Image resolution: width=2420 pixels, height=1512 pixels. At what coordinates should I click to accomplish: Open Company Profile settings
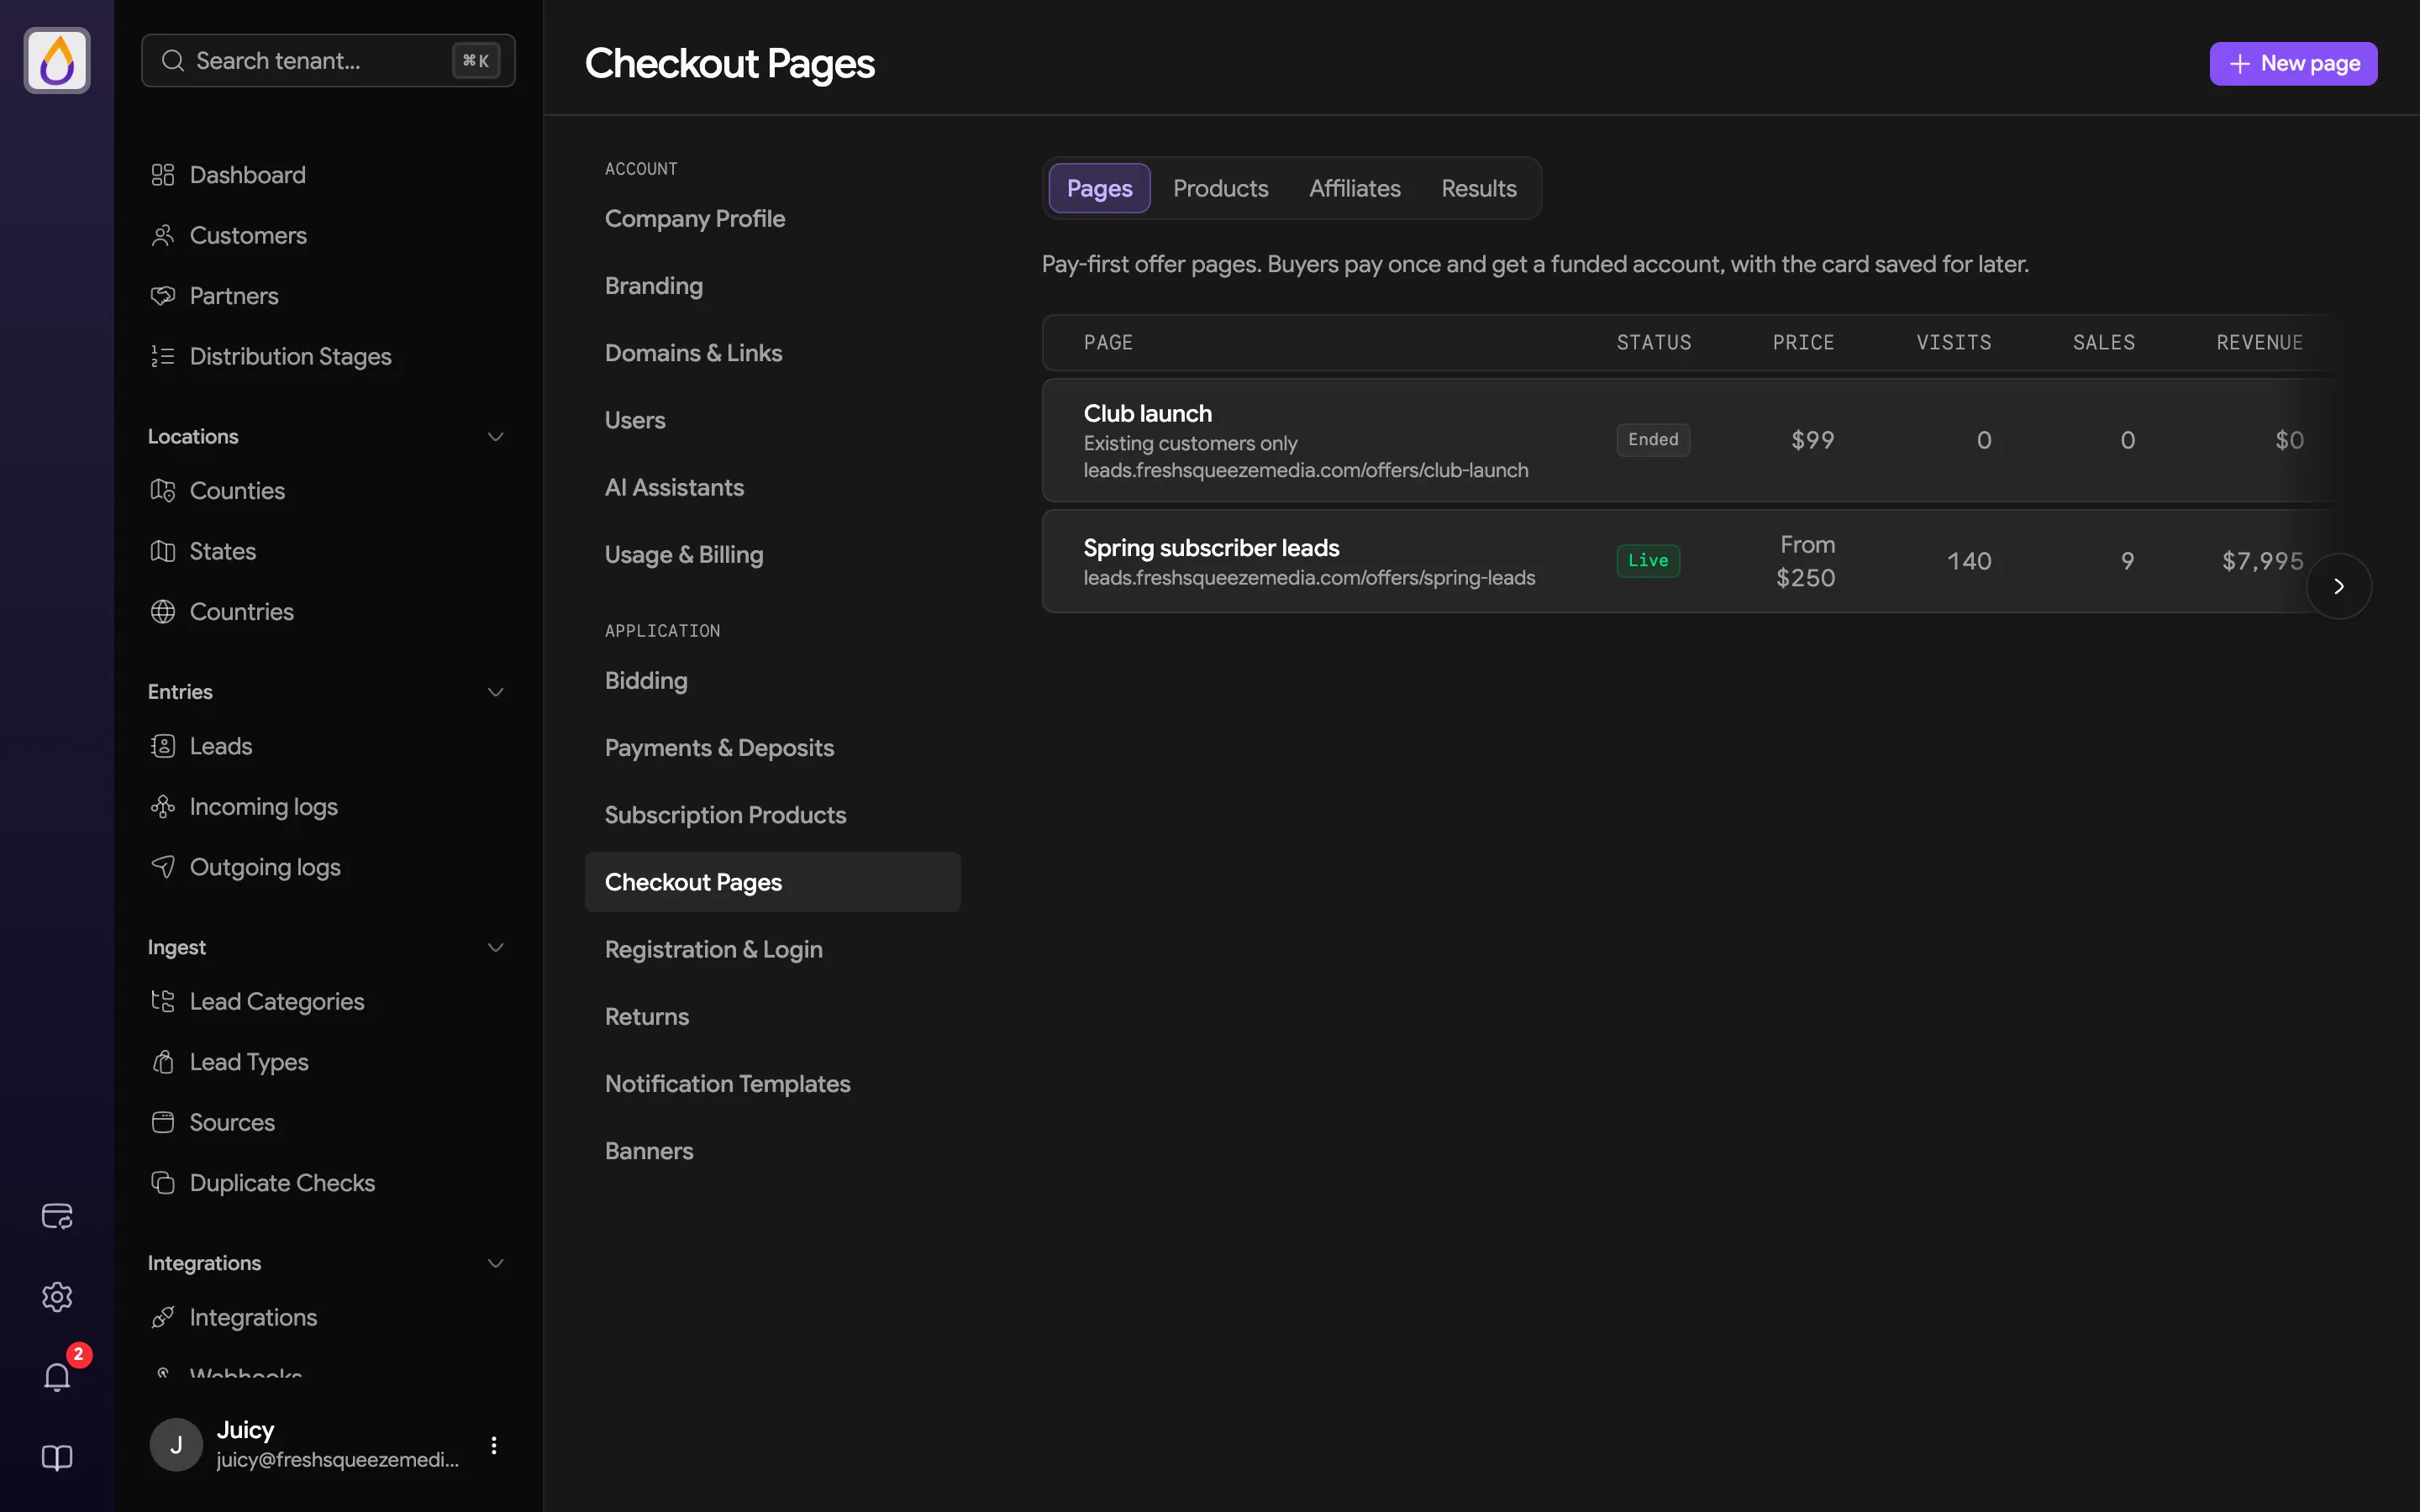coord(772,218)
